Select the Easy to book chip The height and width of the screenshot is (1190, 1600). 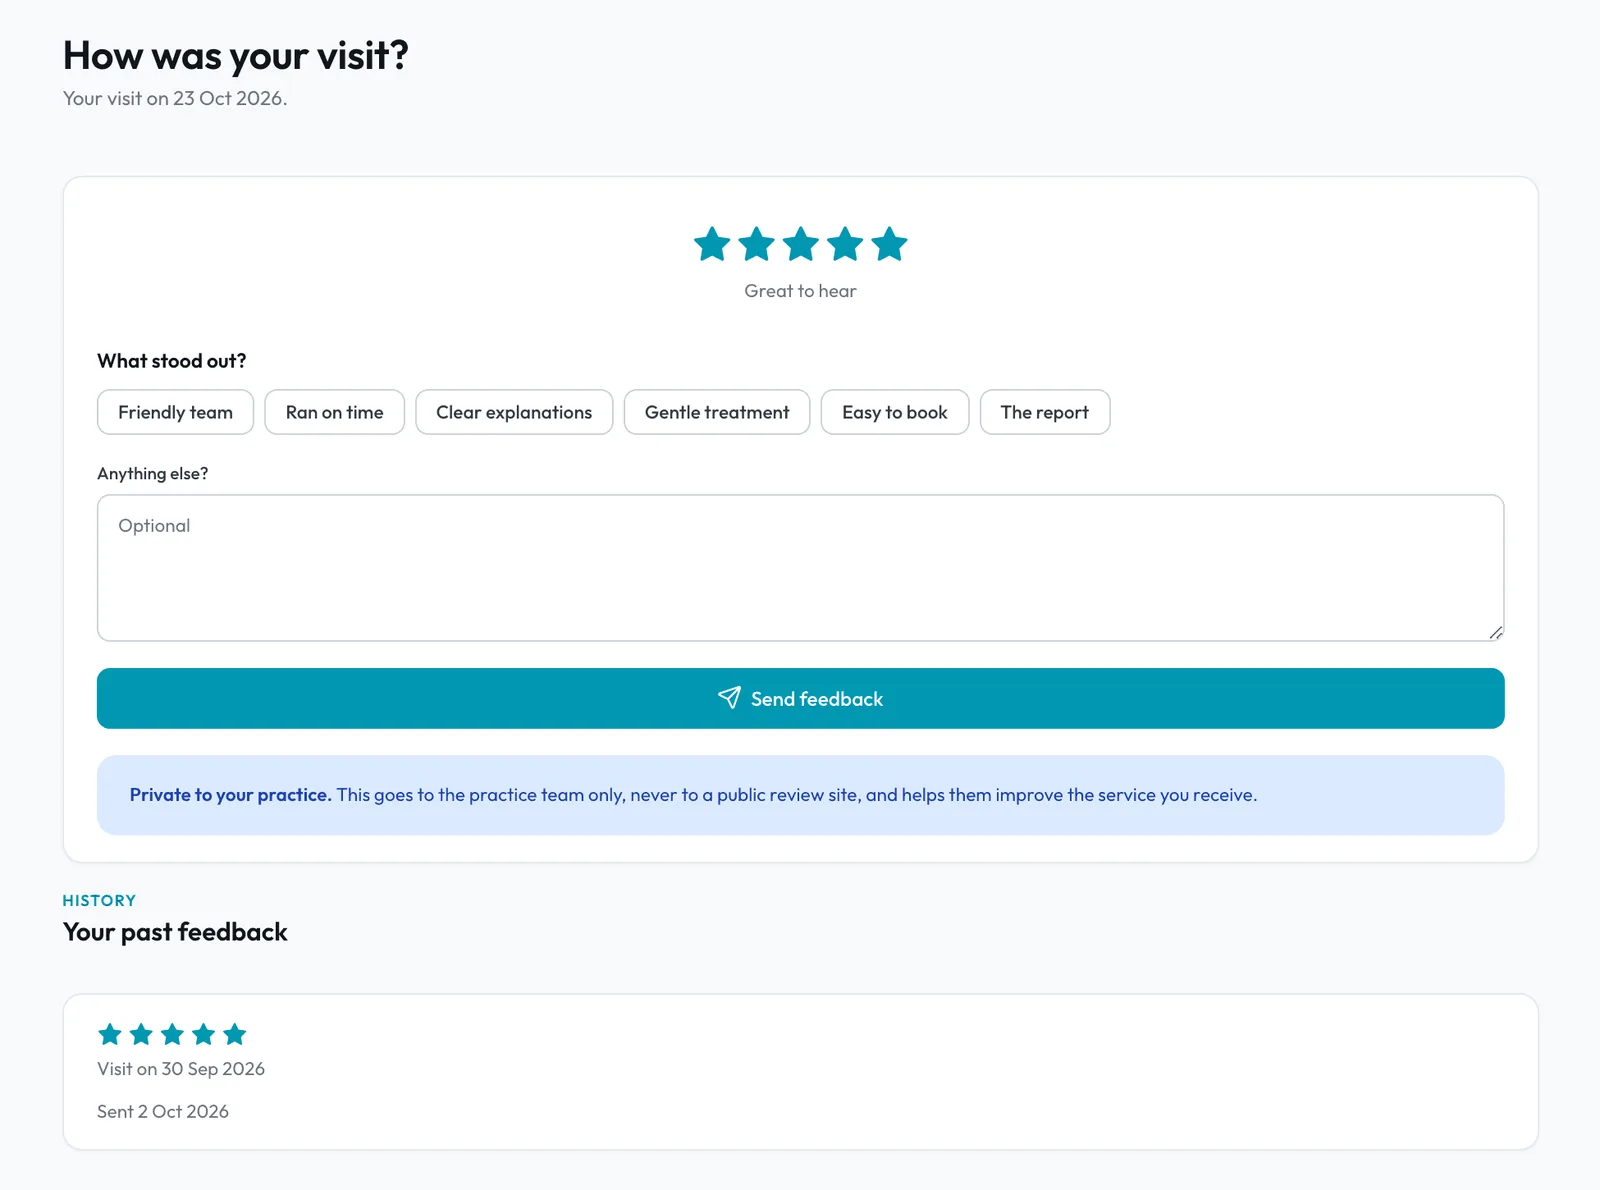click(x=895, y=412)
